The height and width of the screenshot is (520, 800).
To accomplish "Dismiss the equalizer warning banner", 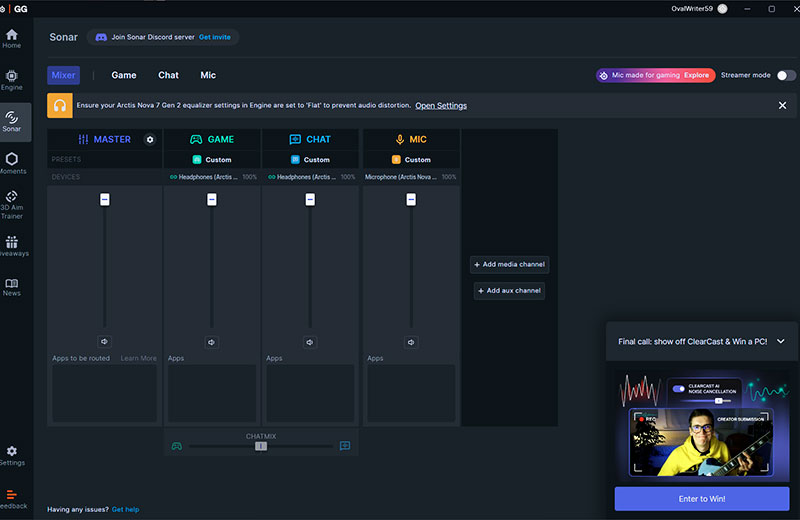I will [782, 105].
